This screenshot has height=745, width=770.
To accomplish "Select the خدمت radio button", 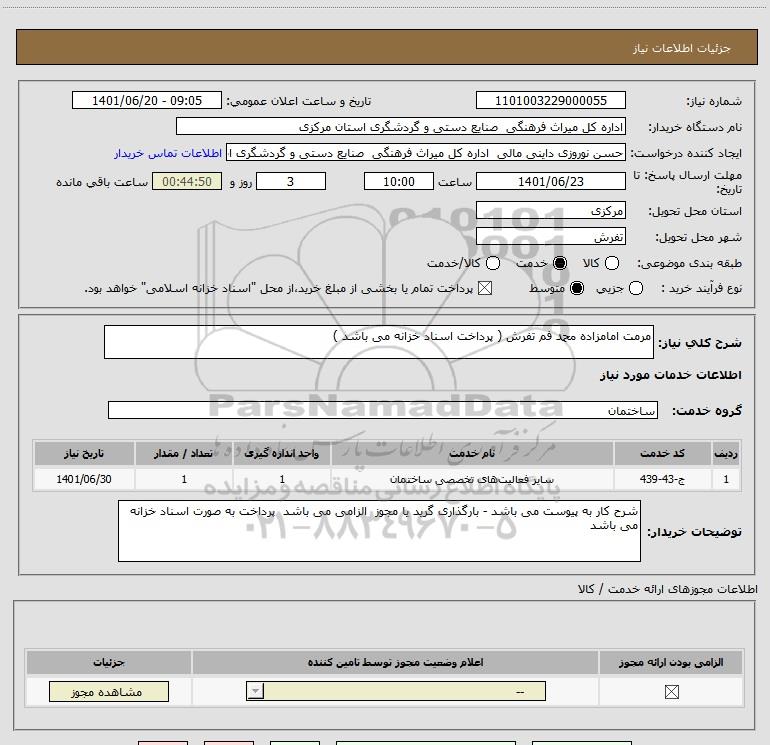I will click(559, 263).
